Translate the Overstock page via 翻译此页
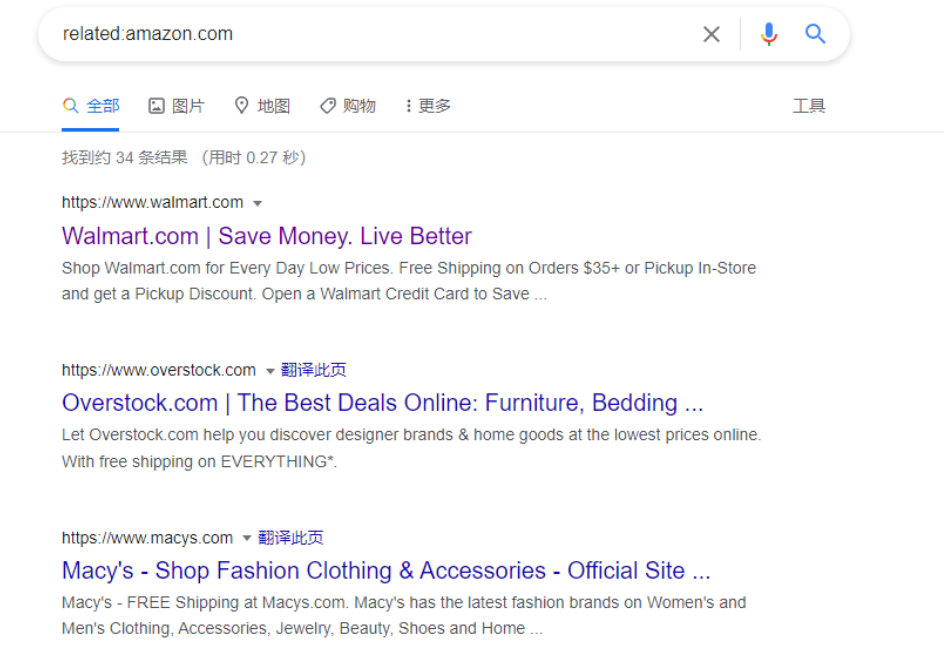 click(x=315, y=370)
